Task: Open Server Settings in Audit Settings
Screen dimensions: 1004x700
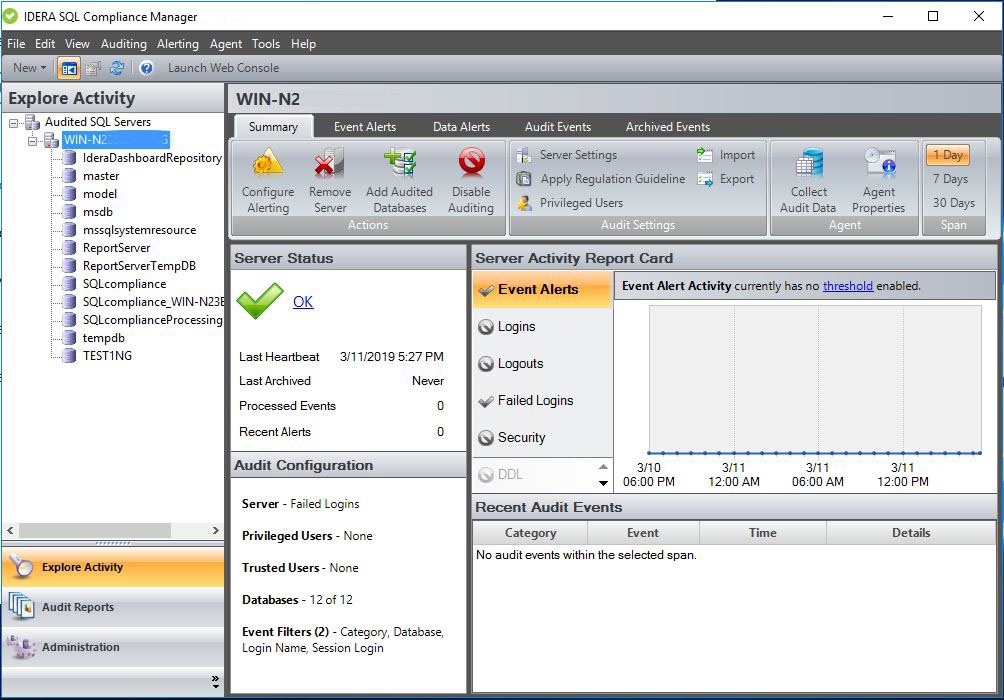Action: click(567, 155)
